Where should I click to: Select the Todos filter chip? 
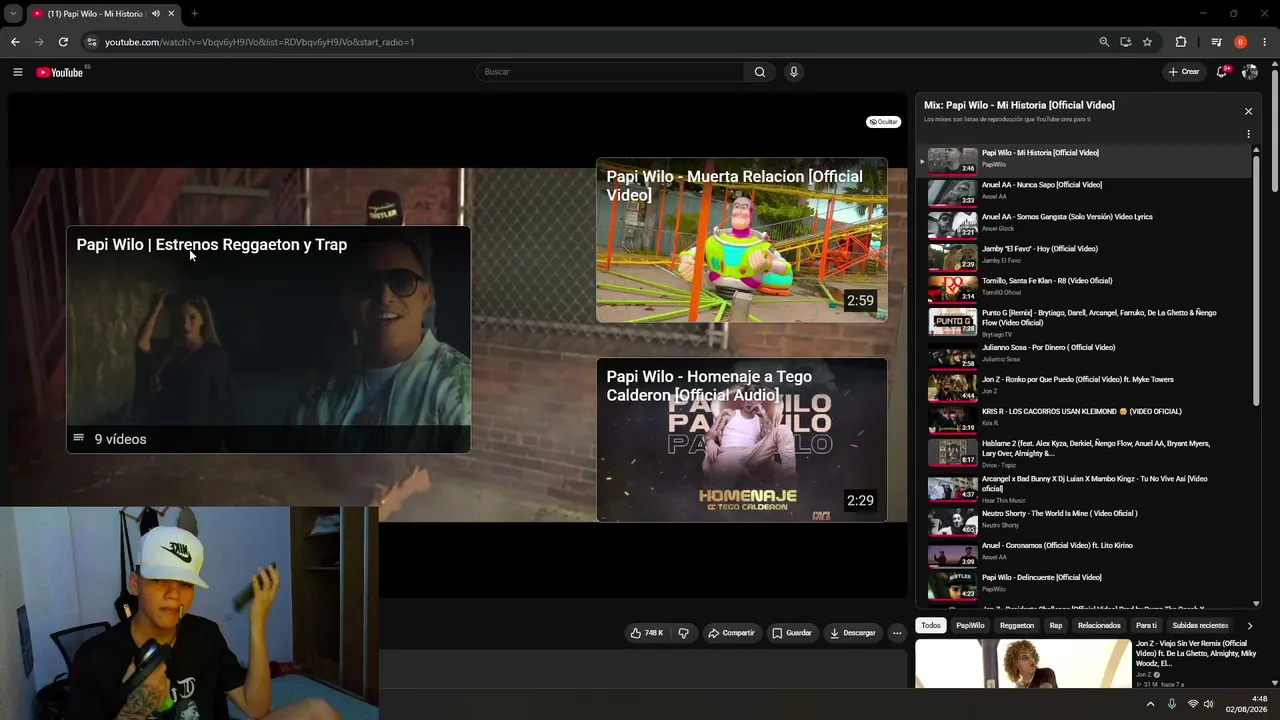pyautogui.click(x=931, y=626)
